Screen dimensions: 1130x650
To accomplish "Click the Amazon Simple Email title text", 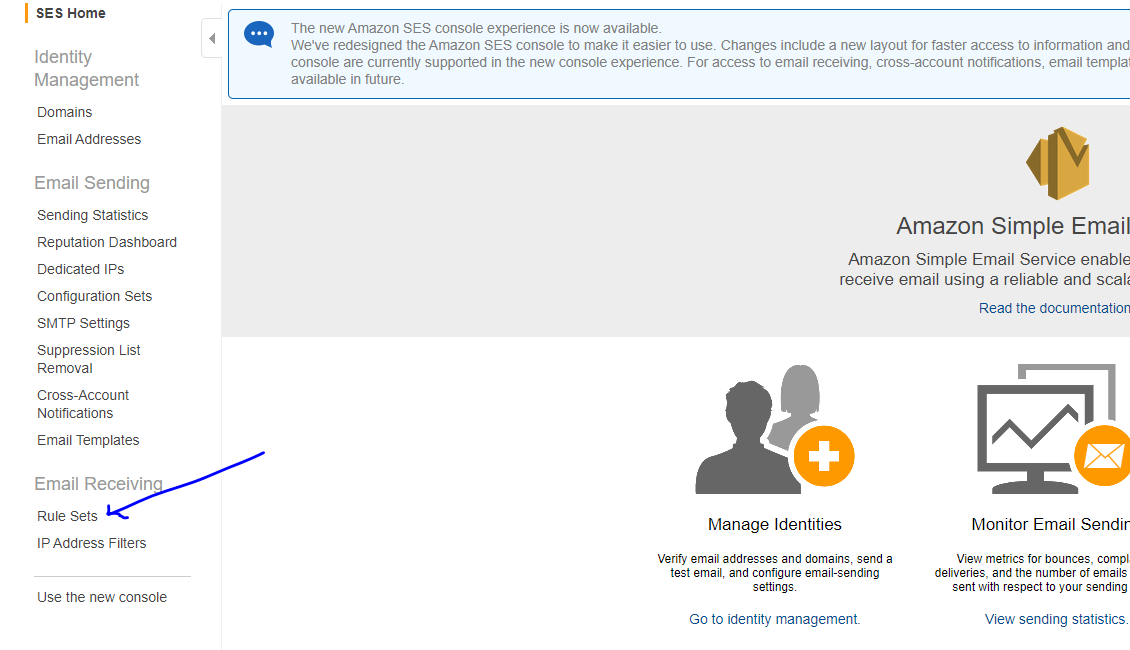I will point(1013,226).
